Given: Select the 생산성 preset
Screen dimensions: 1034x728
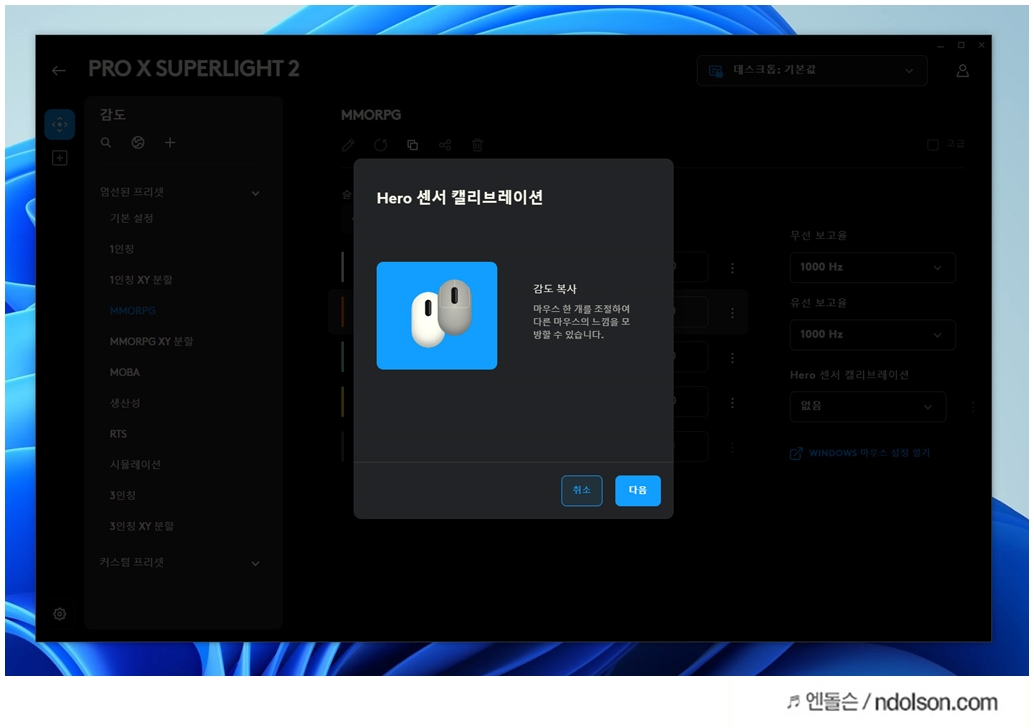Looking at the screenshot, I should [x=125, y=403].
